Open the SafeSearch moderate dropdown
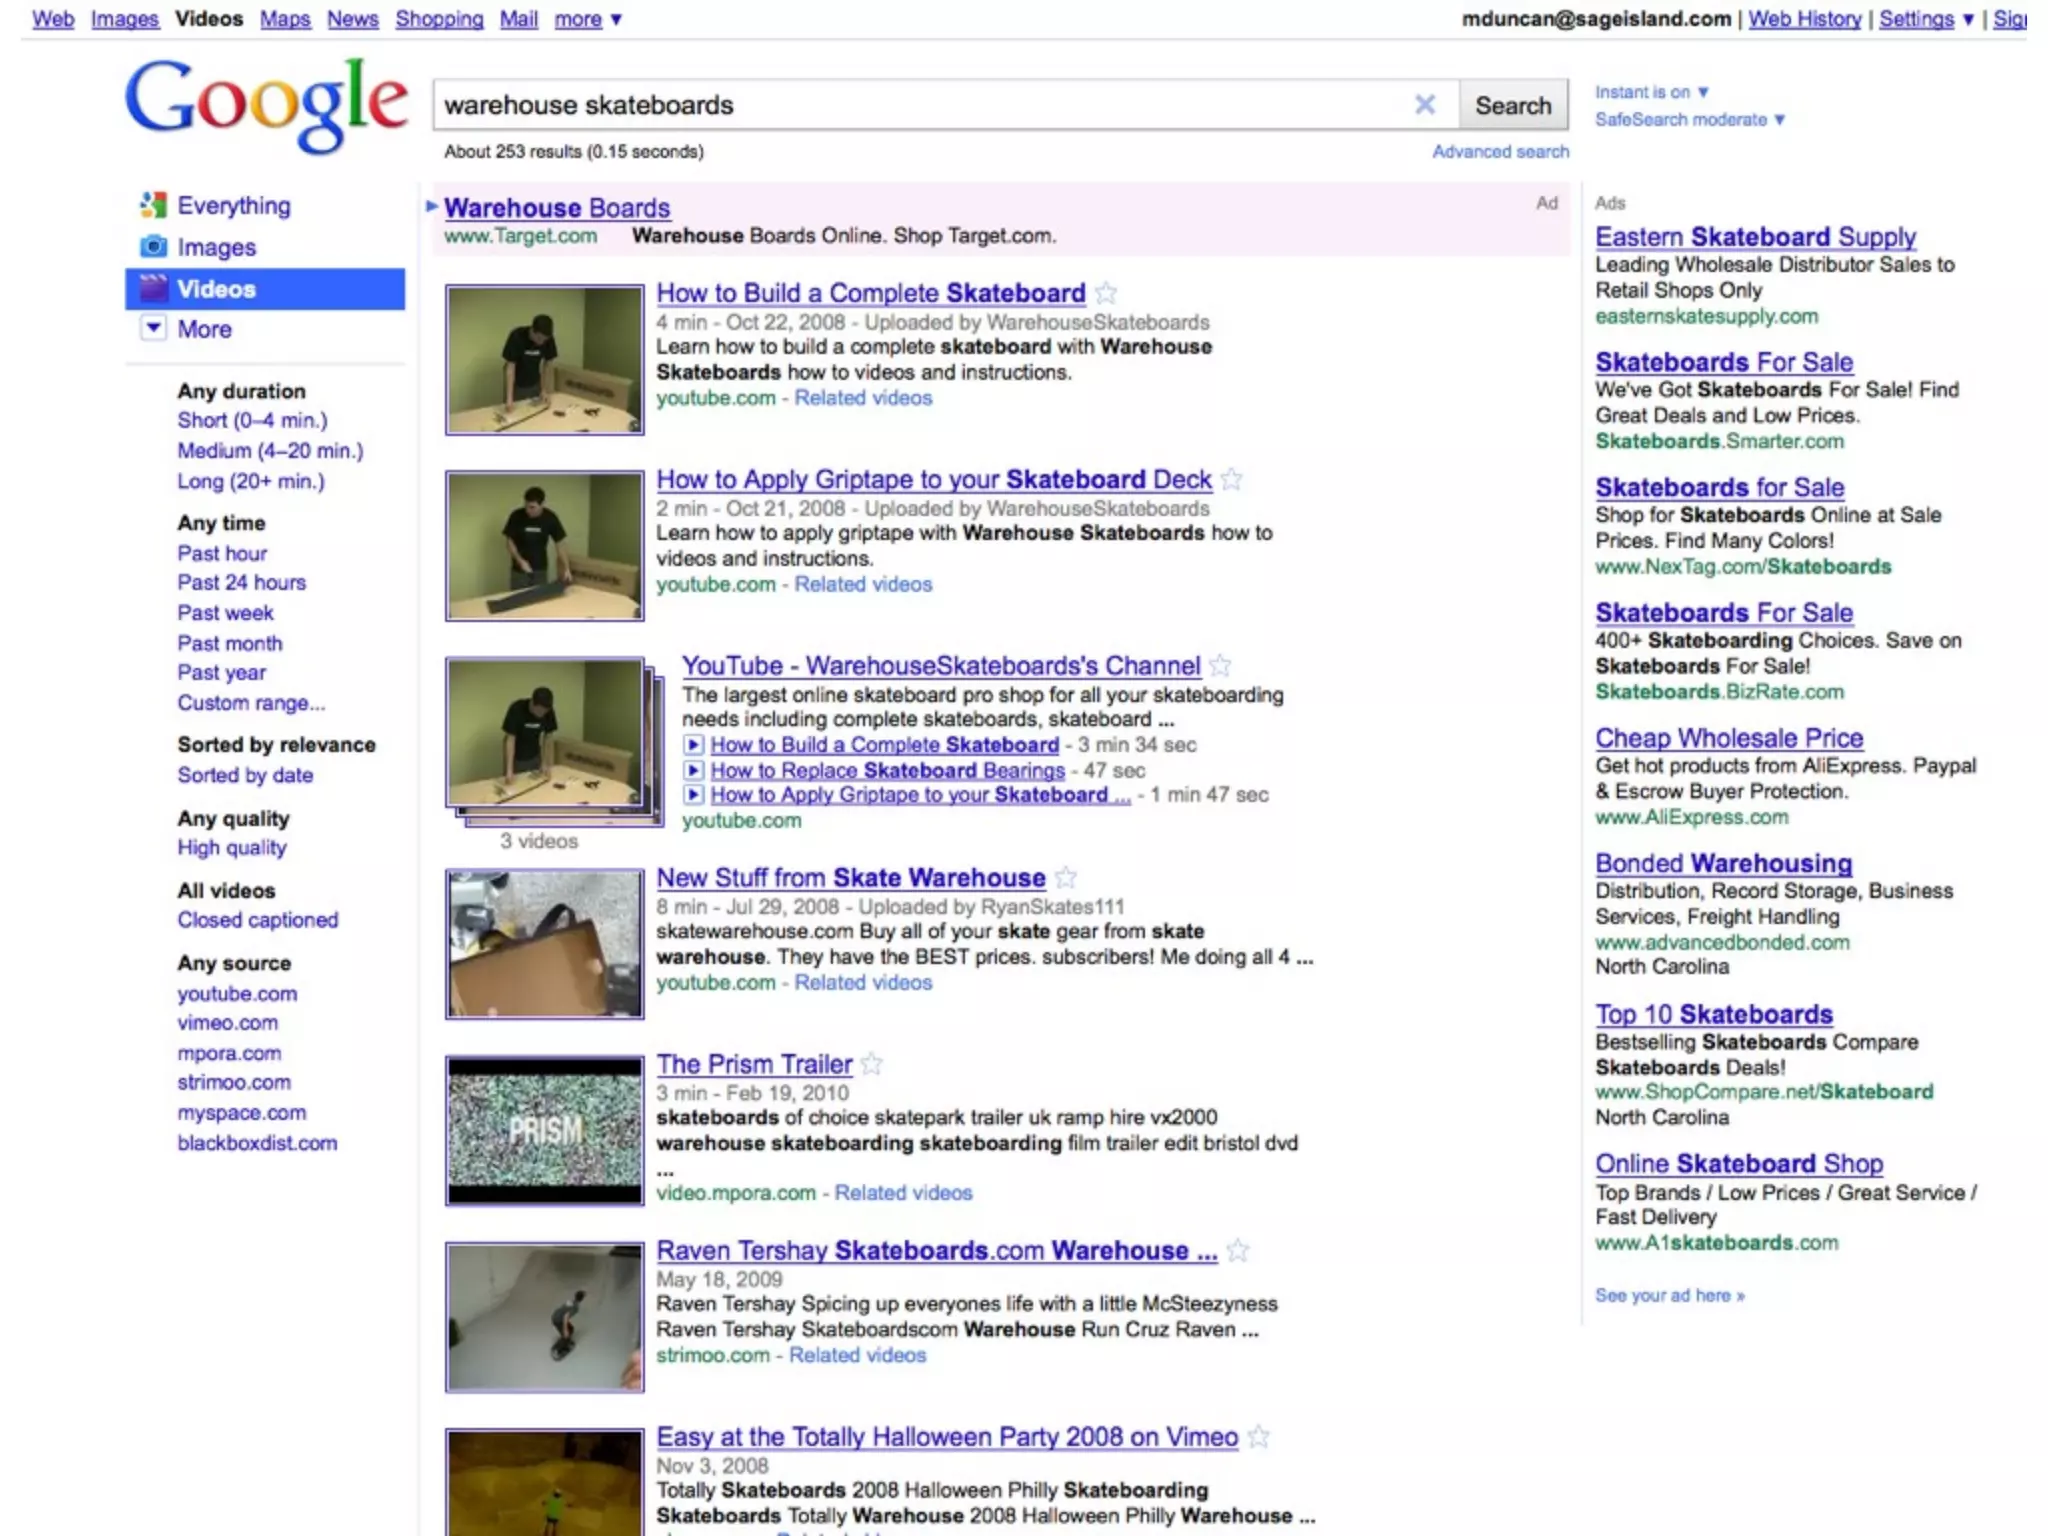 (1689, 120)
